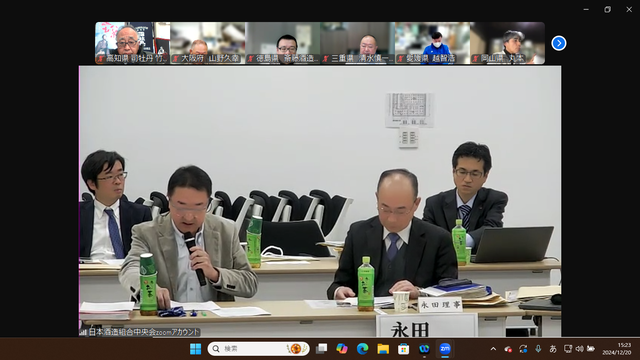The height and width of the screenshot is (360, 640).
Task: Click the tray camera recording indicator icon
Action: click(x=508, y=349)
